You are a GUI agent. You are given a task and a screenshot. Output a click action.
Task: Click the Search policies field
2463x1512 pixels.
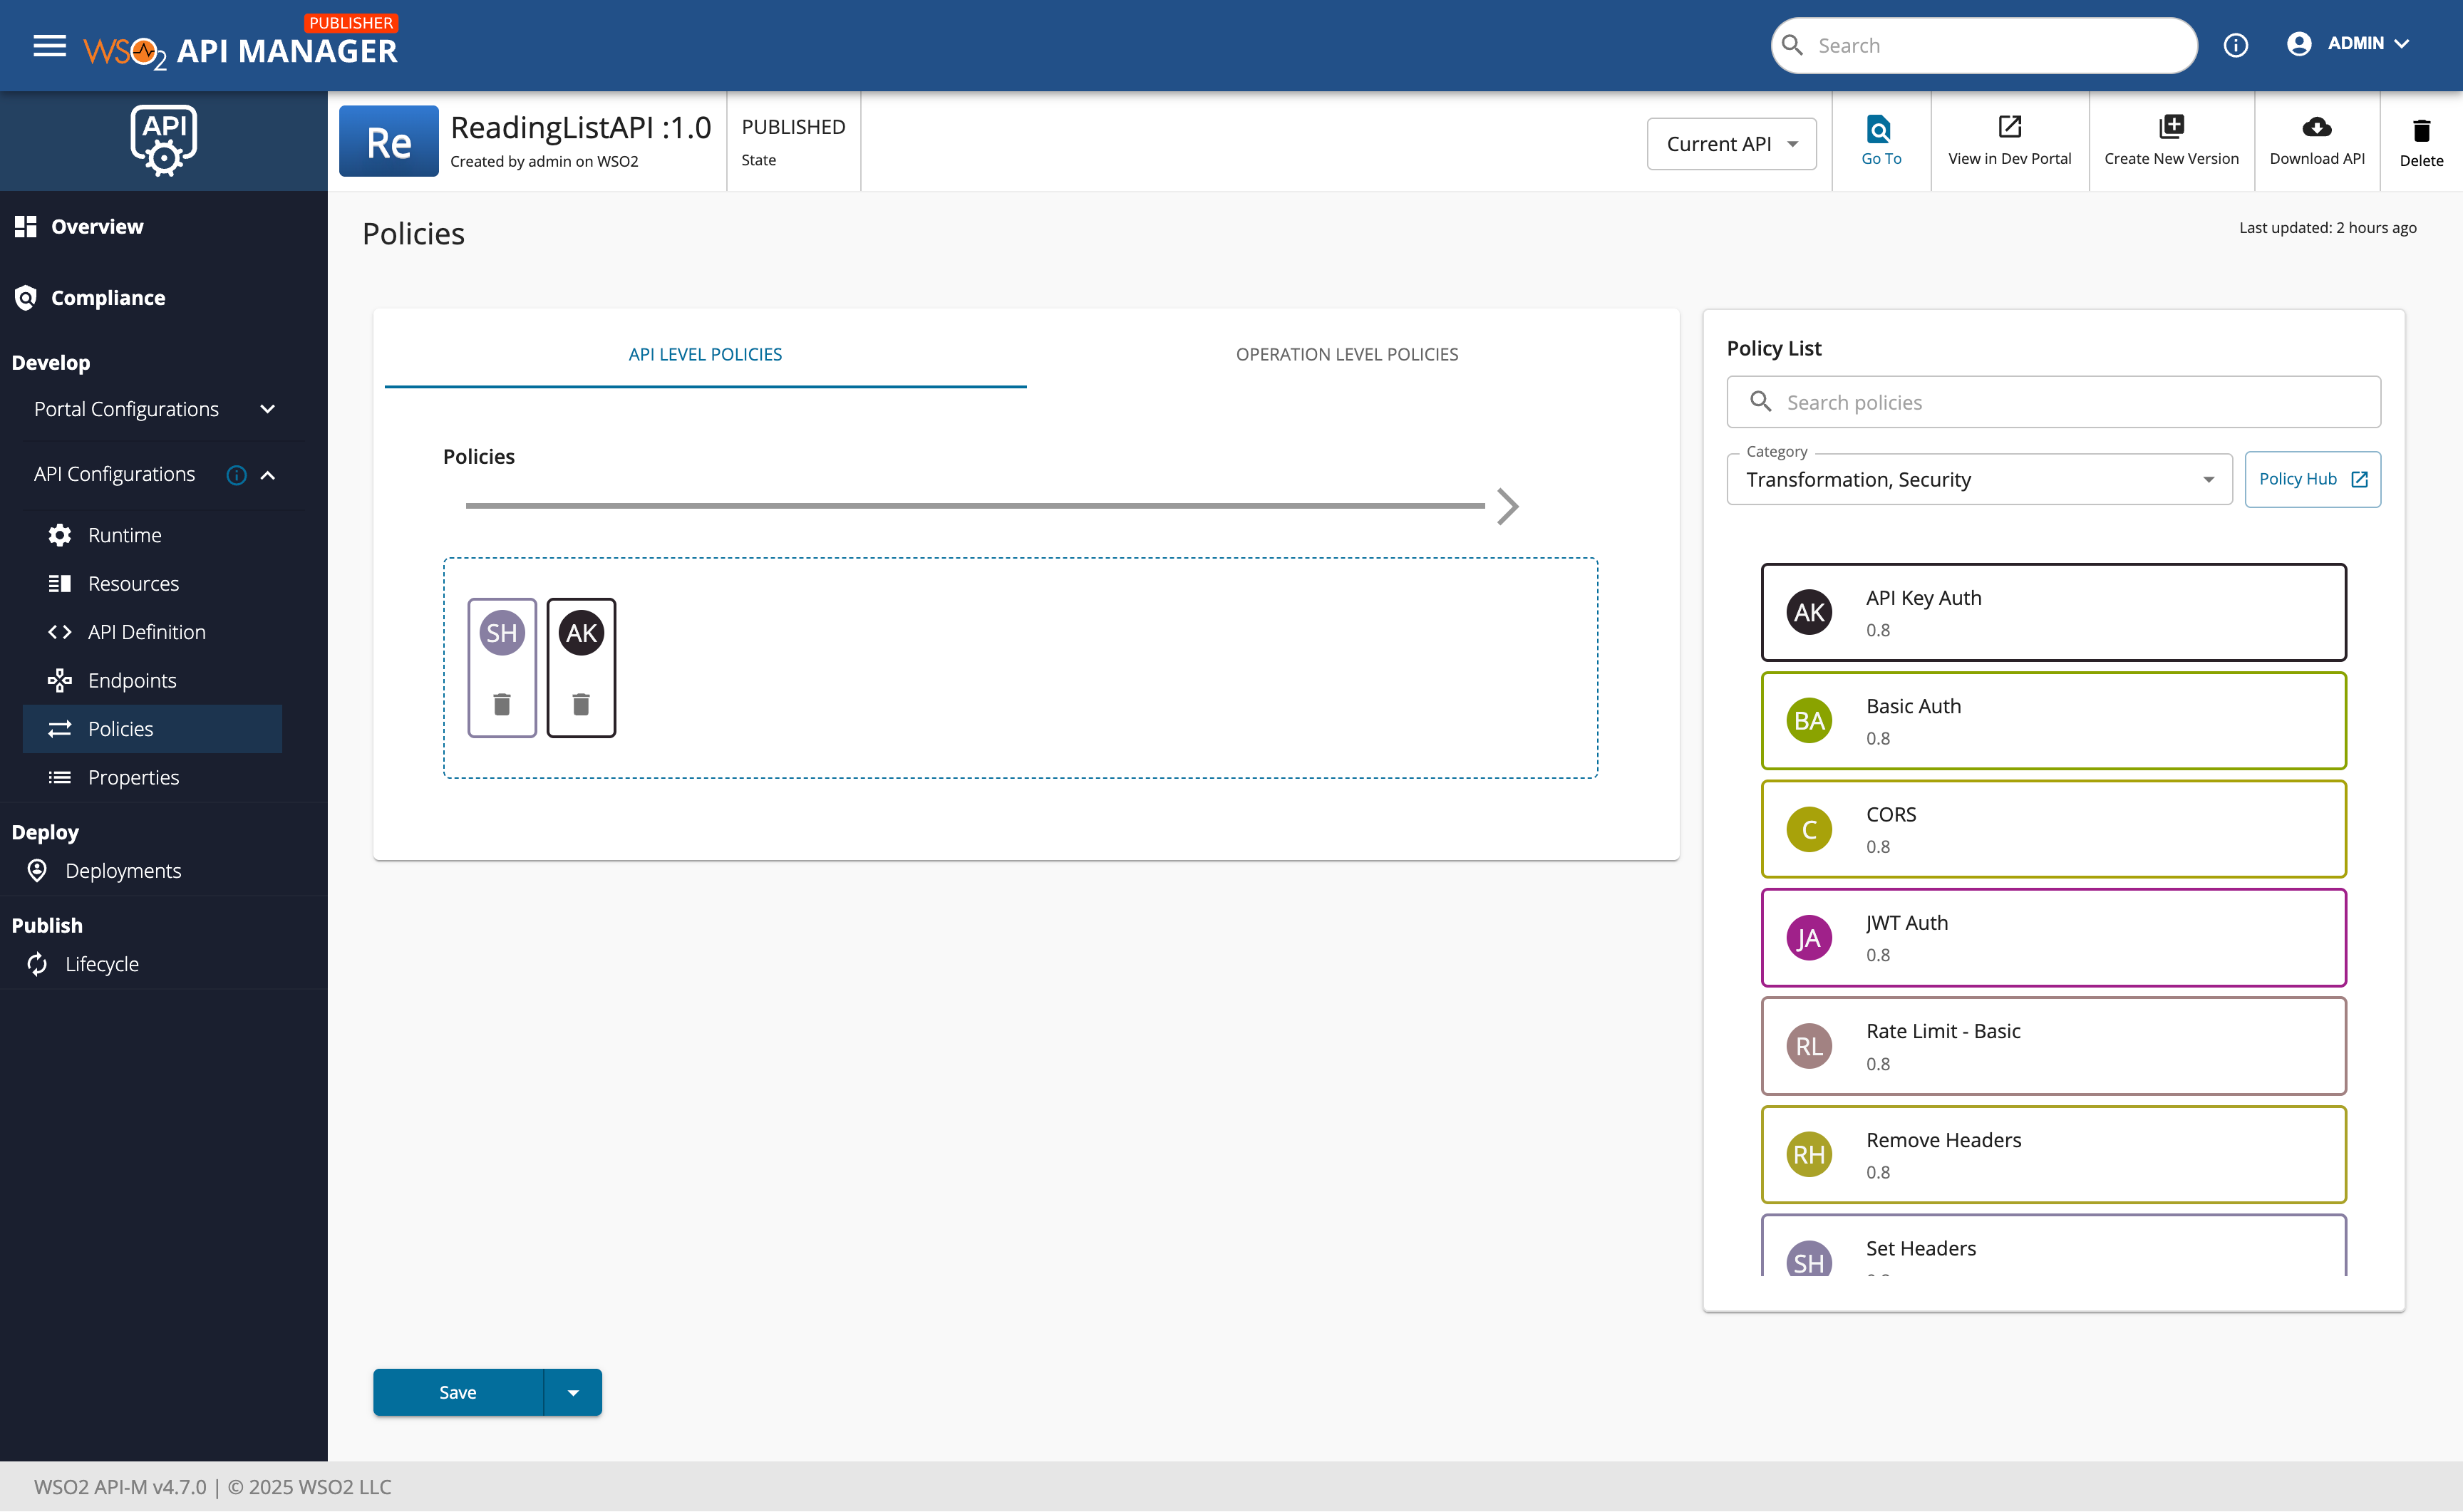tap(2053, 402)
